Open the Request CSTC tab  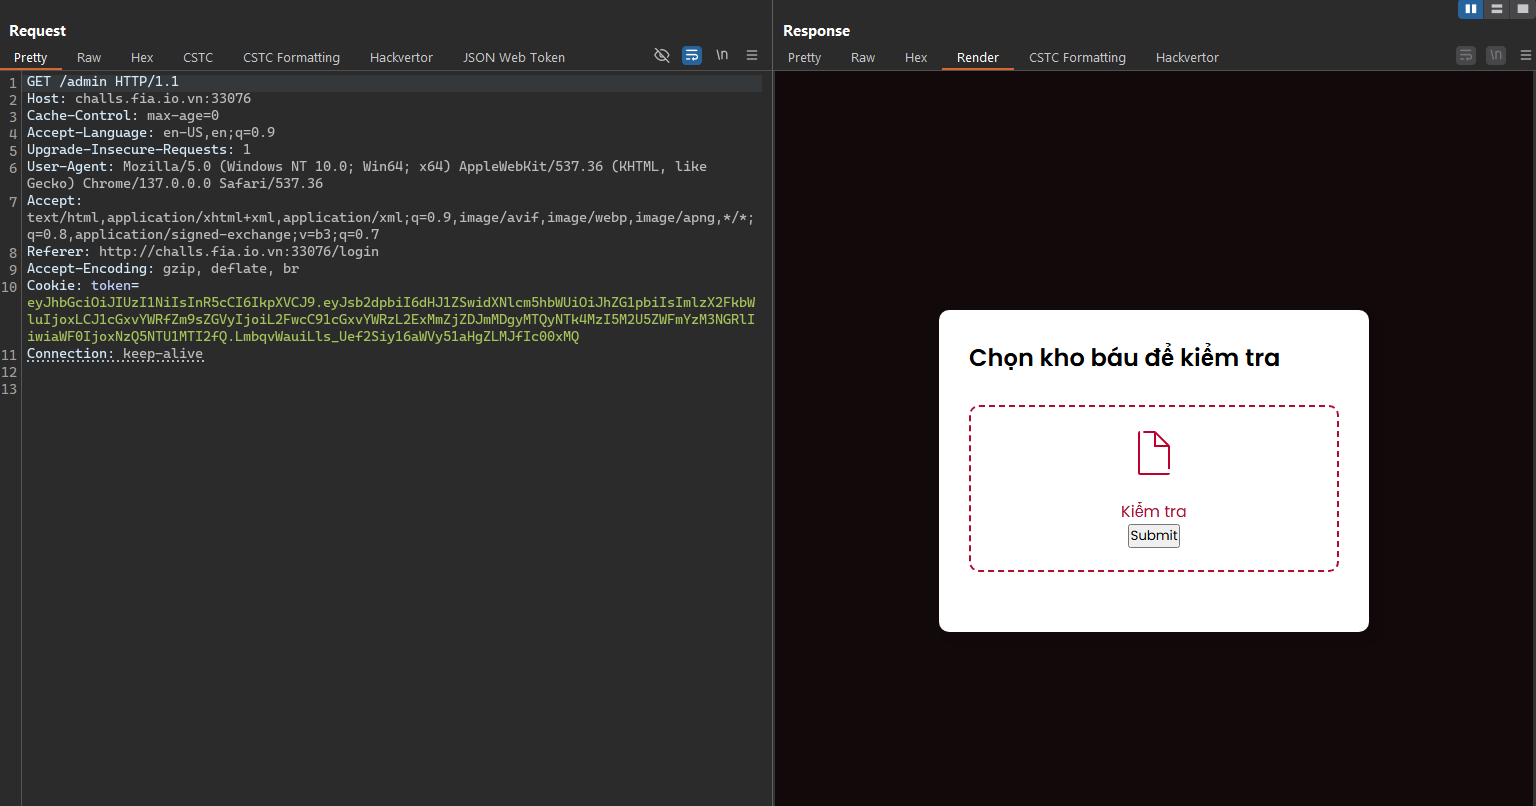click(x=198, y=57)
